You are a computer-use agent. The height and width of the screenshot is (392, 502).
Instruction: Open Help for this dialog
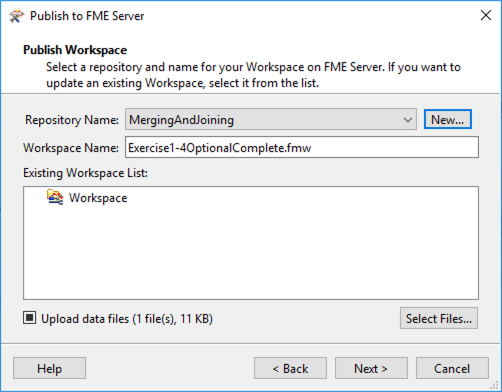[49, 368]
